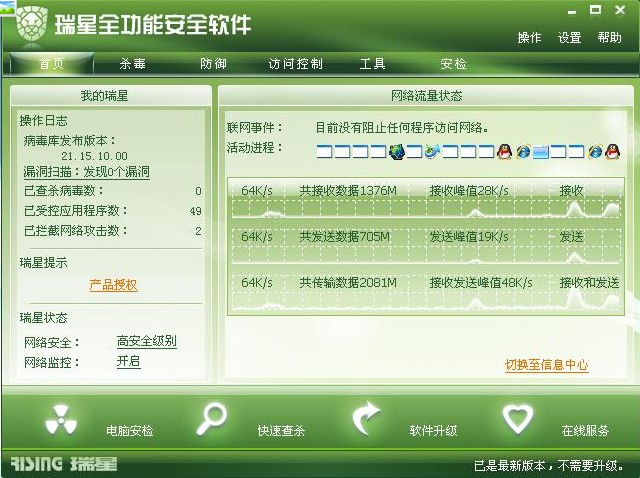Image resolution: width=640 pixels, height=478 pixels.
Task: Select the last QQ penguin process icon
Action: pyautogui.click(x=612, y=151)
